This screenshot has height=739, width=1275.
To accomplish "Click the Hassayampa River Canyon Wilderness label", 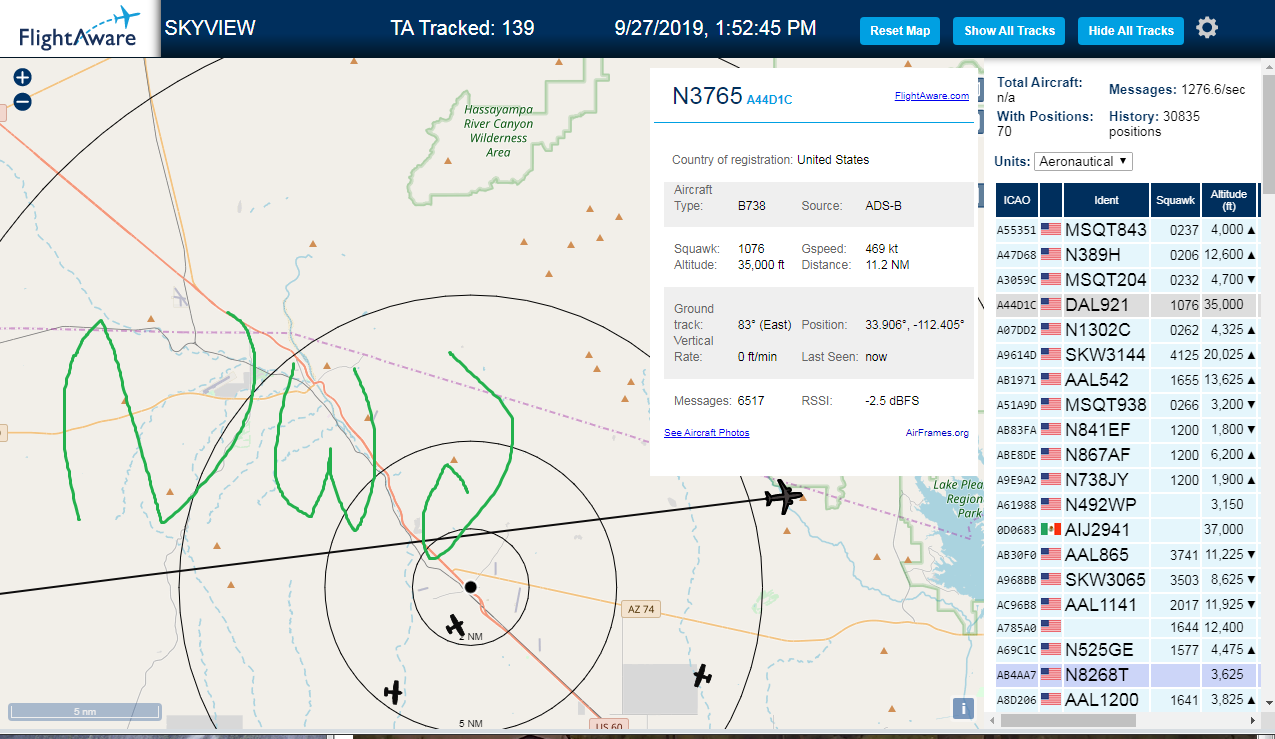I will [499, 130].
